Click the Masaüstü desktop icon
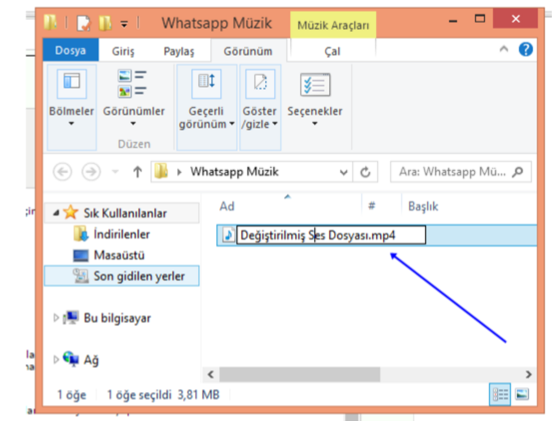Viewport: 553px width, 421px height. [x=80, y=255]
